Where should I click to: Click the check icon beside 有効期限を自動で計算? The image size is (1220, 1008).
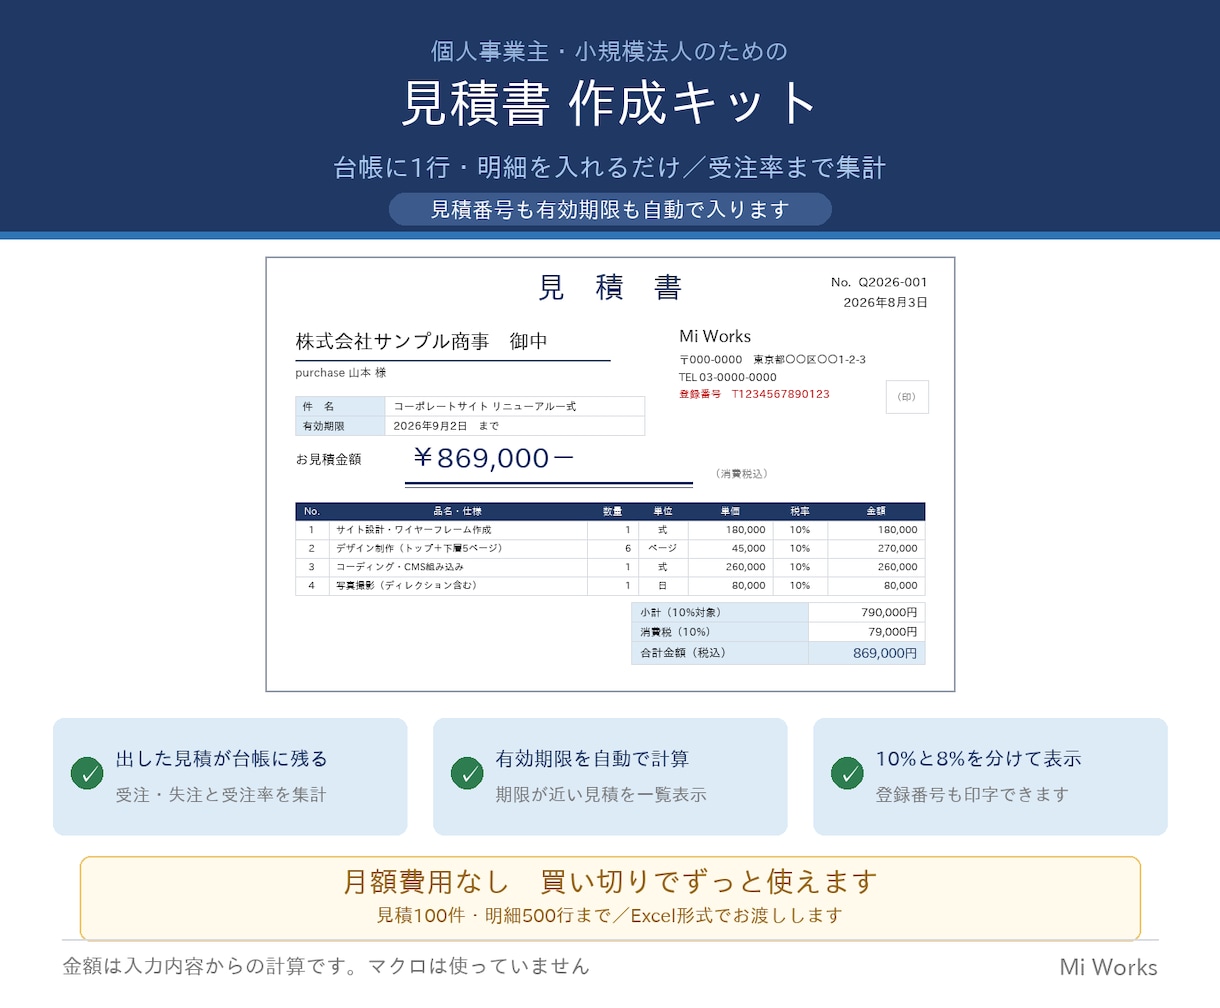click(x=467, y=773)
